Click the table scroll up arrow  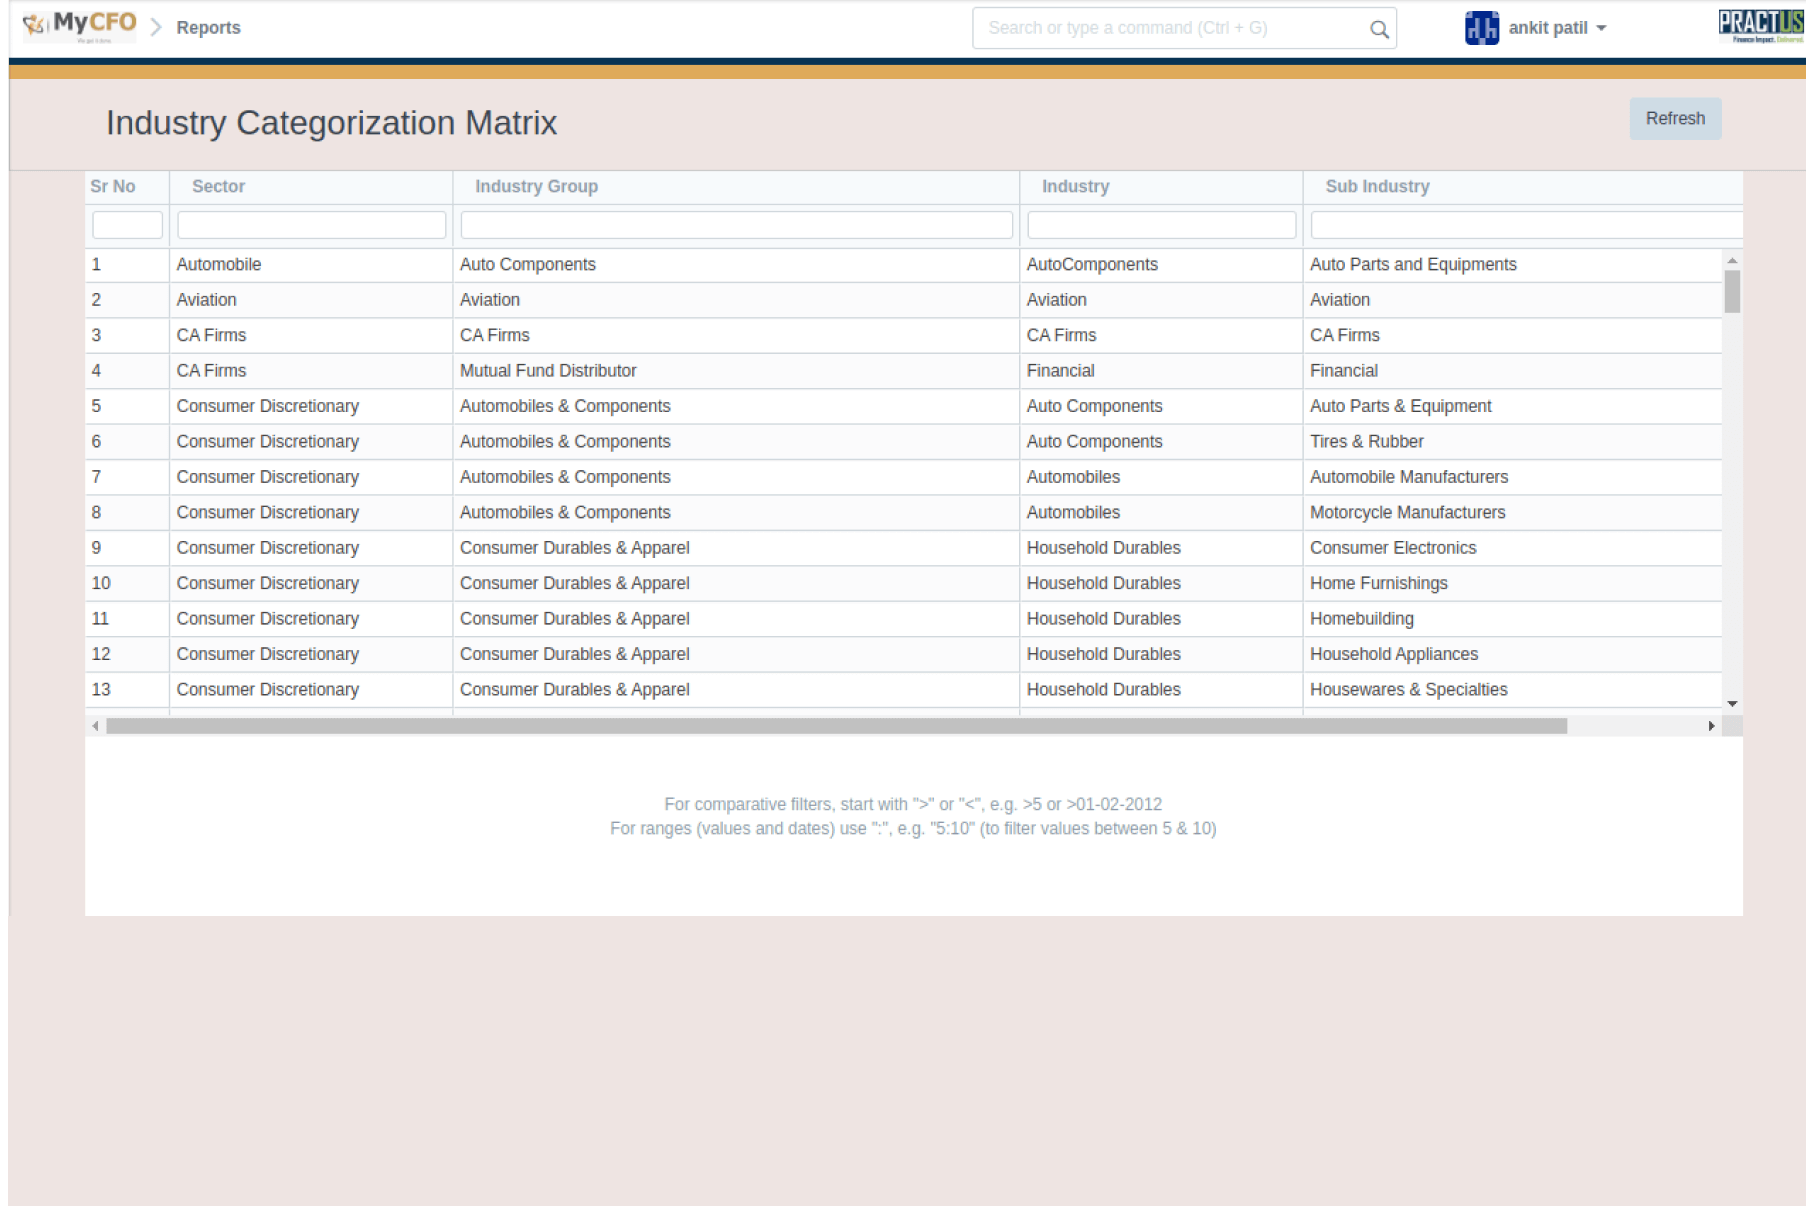(1732, 260)
